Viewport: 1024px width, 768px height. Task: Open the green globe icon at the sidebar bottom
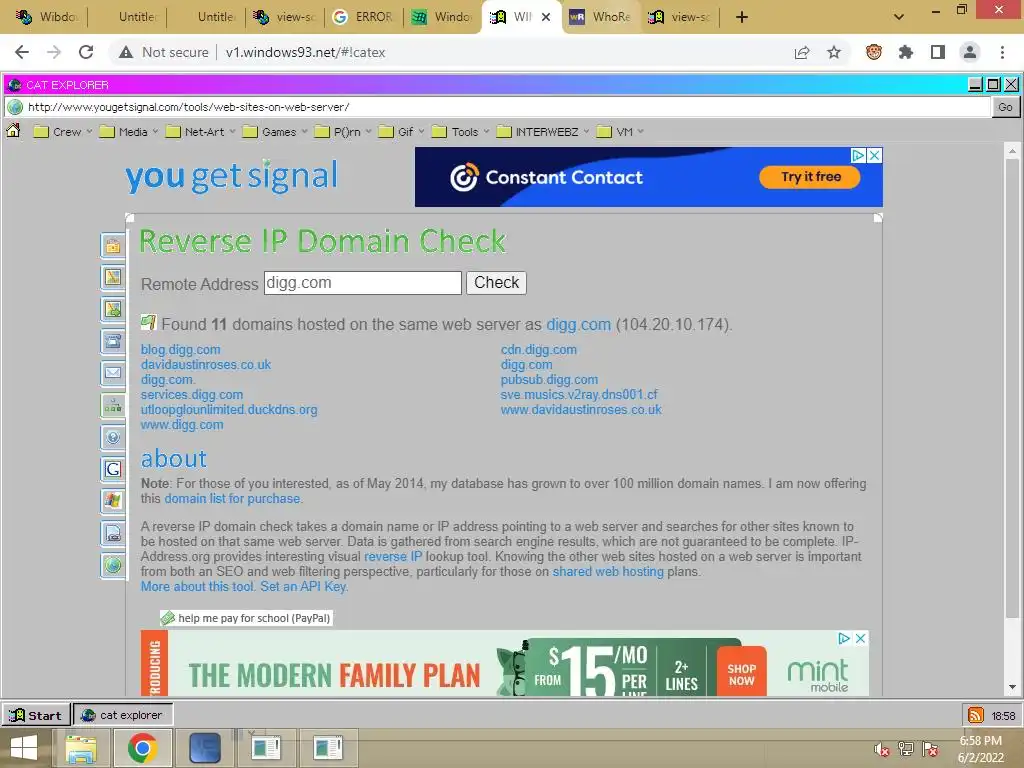click(x=113, y=565)
